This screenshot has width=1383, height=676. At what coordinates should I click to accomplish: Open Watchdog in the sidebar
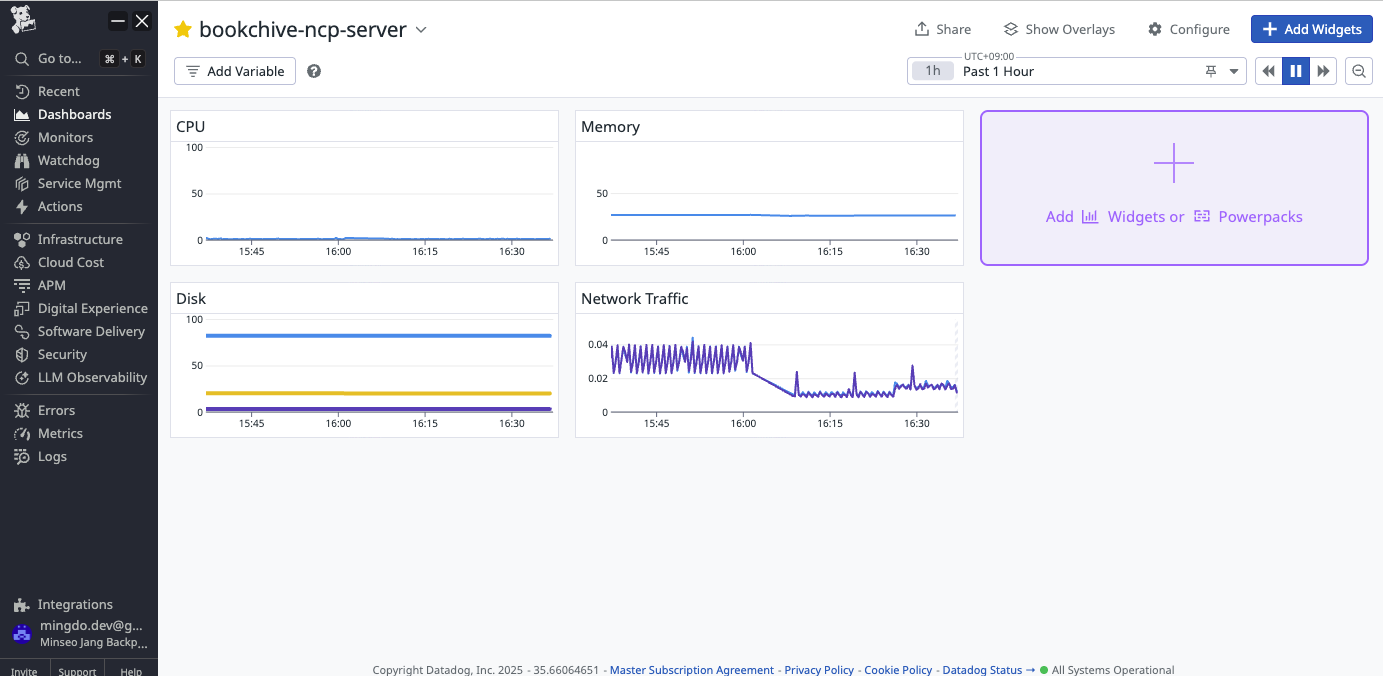(68, 160)
